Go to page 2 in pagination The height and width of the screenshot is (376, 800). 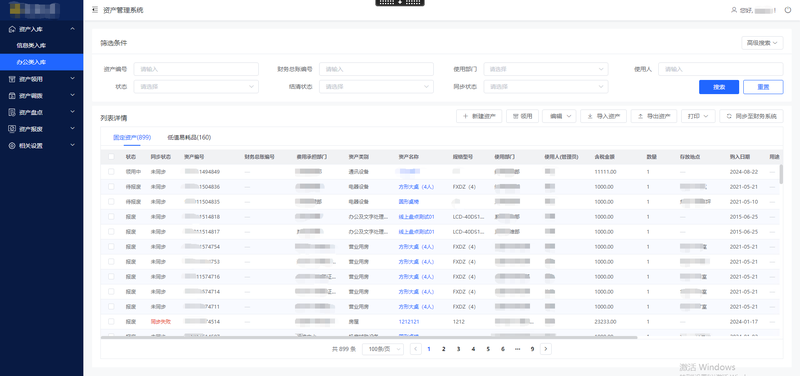tap(443, 349)
